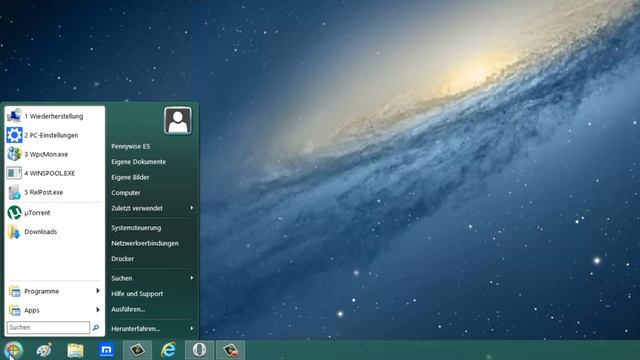640x360 pixels.
Task: Select the 'µTorrent' text label
Action: click(x=37, y=213)
